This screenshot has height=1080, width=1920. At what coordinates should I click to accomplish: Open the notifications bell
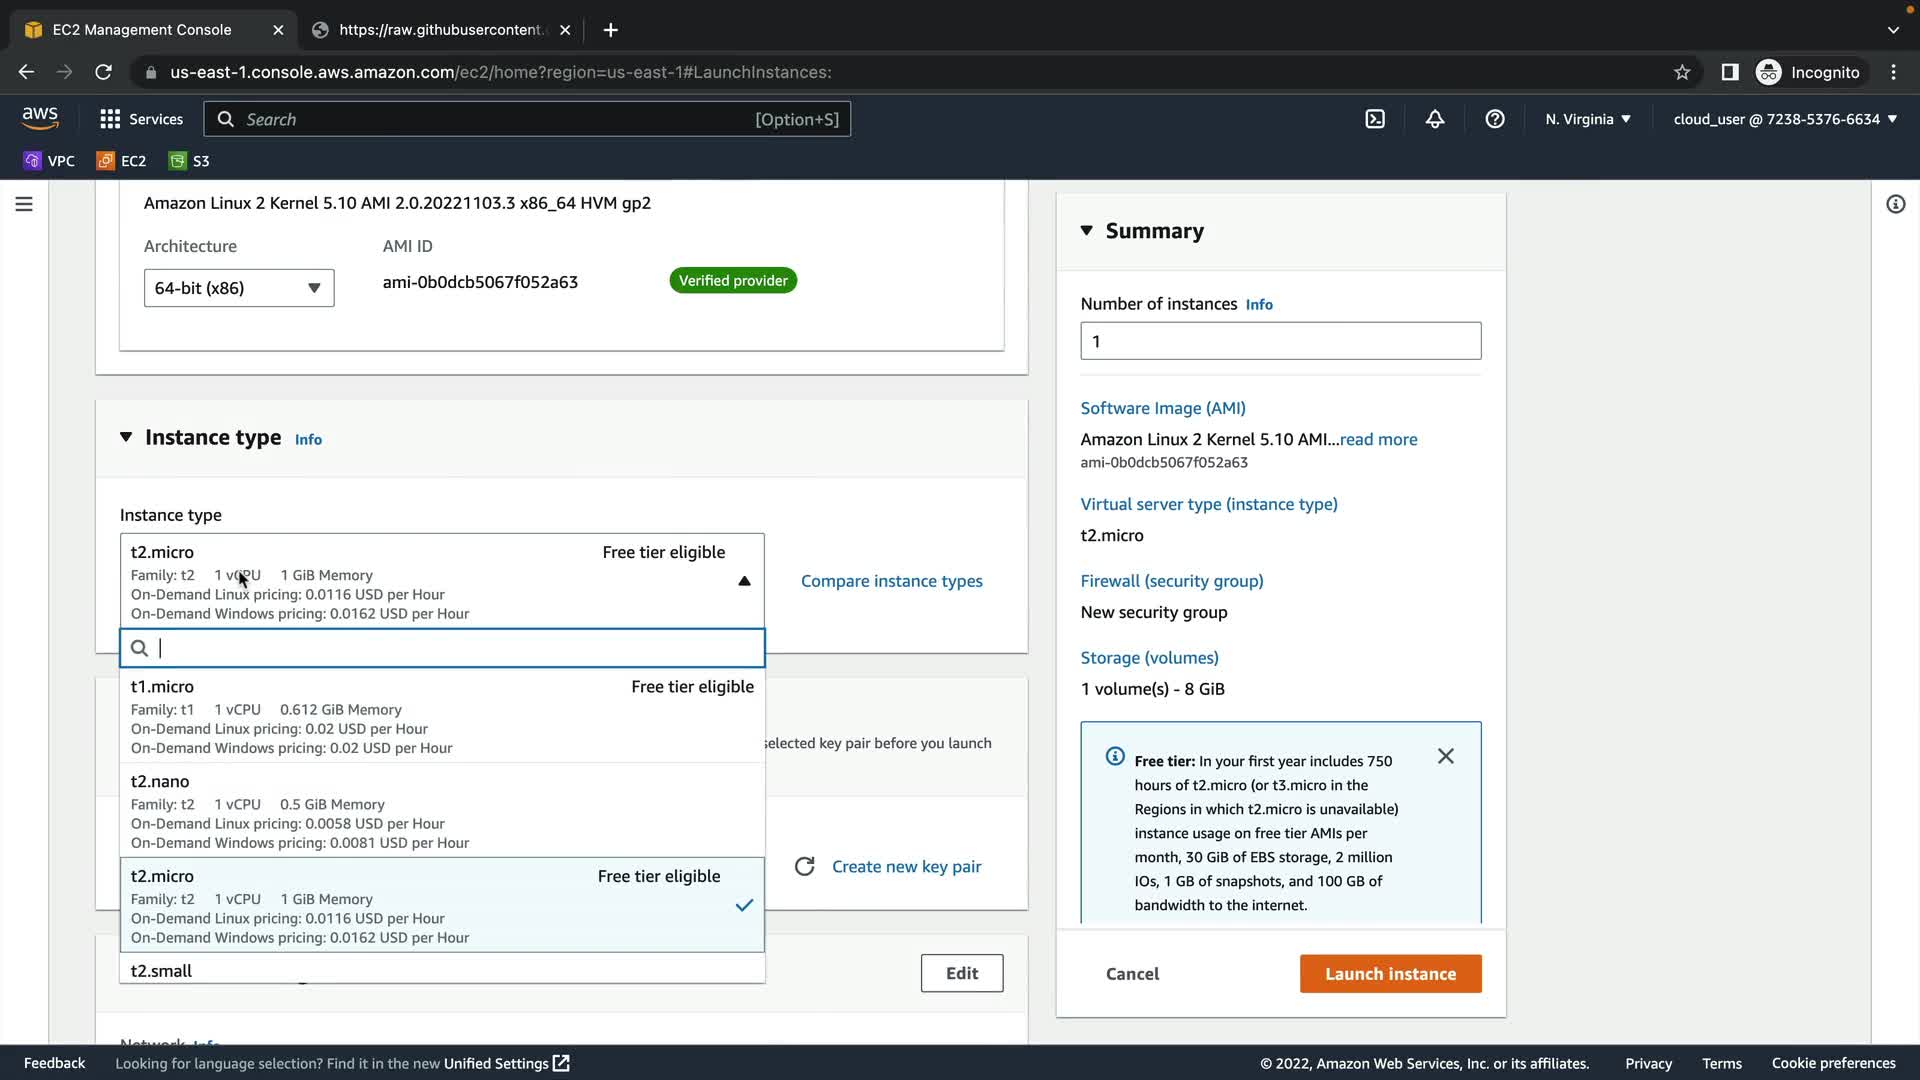(1435, 119)
